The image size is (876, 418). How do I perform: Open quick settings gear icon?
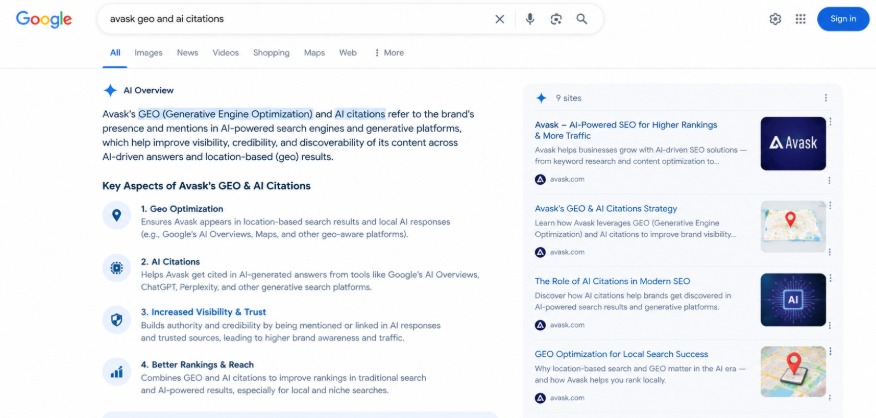point(775,19)
